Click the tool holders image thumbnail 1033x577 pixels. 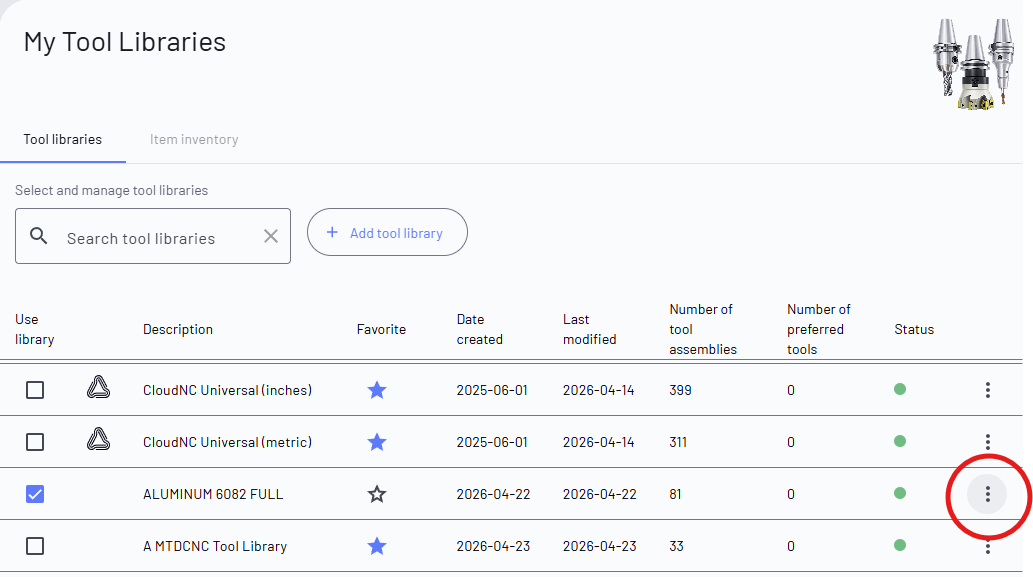(973, 64)
